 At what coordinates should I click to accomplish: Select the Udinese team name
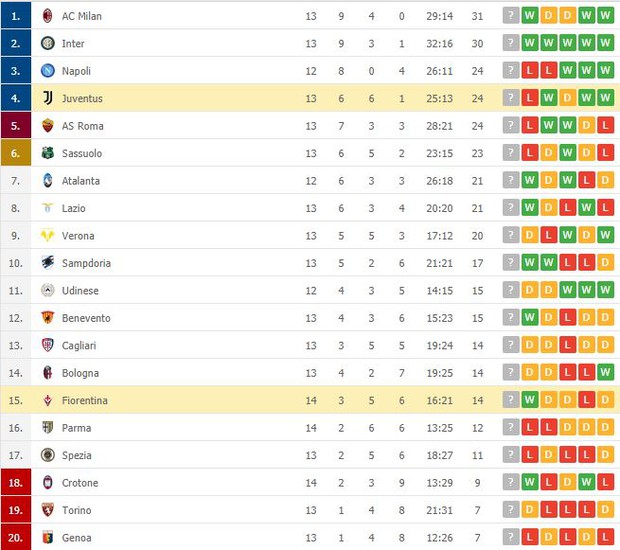pos(81,290)
